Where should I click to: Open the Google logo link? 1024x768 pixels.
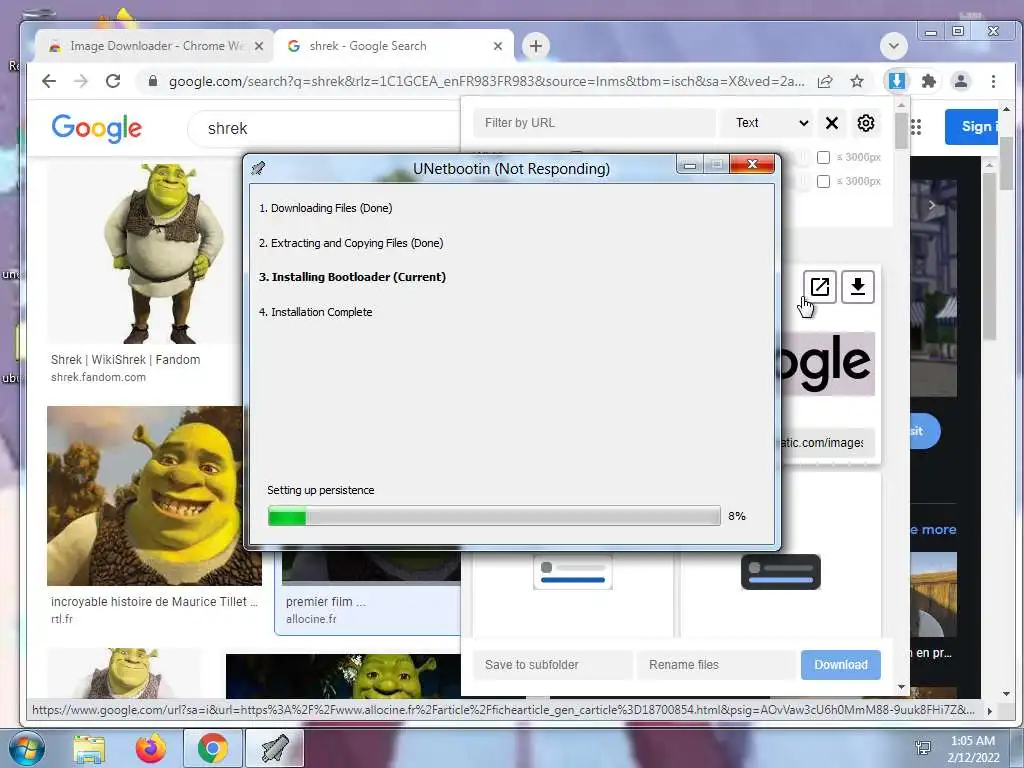tap(97, 128)
